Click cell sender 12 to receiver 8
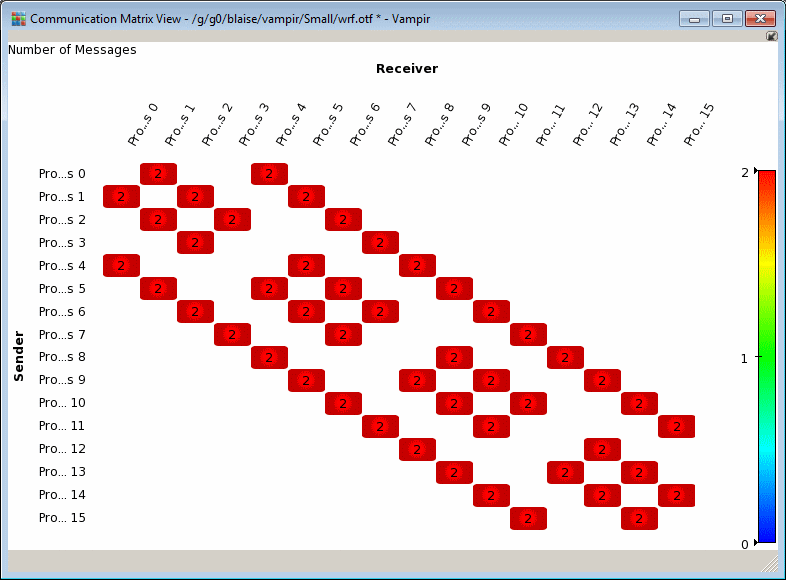Screen dimensions: 786x580 [417, 450]
